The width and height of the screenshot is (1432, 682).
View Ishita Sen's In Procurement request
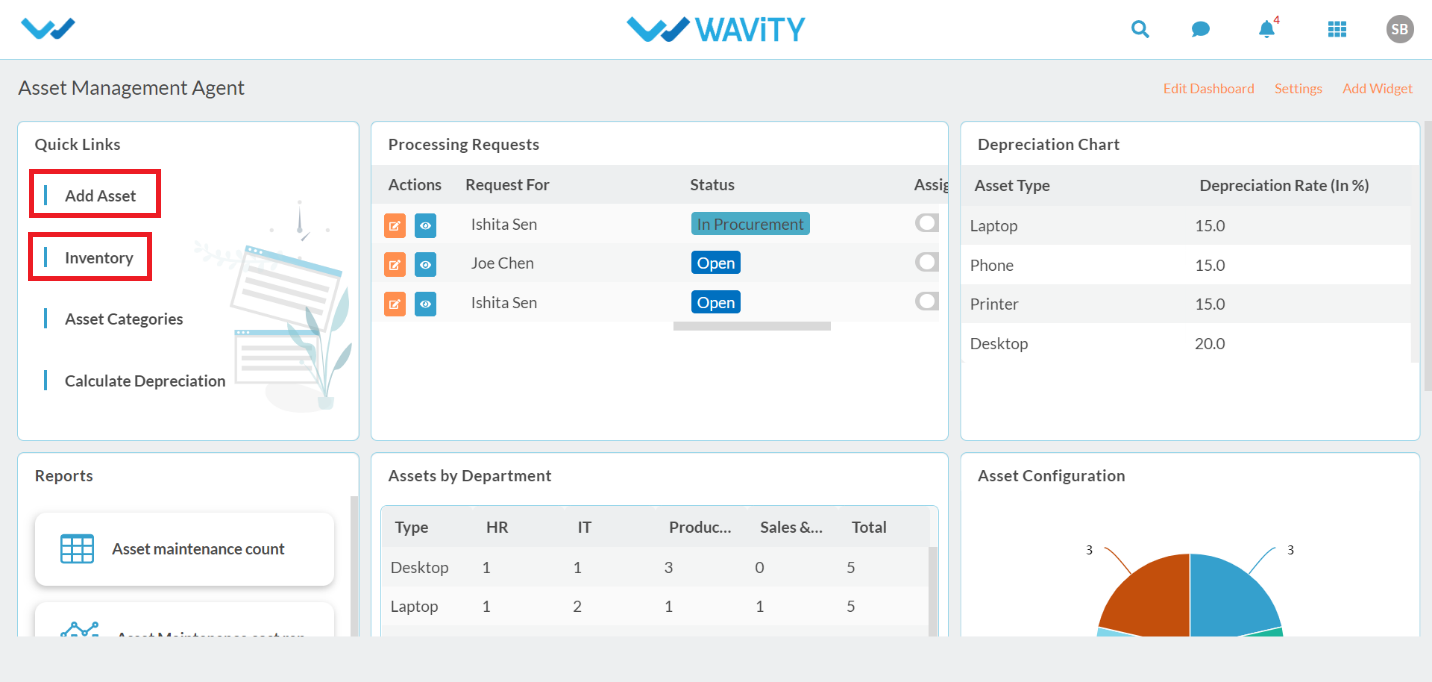point(426,225)
